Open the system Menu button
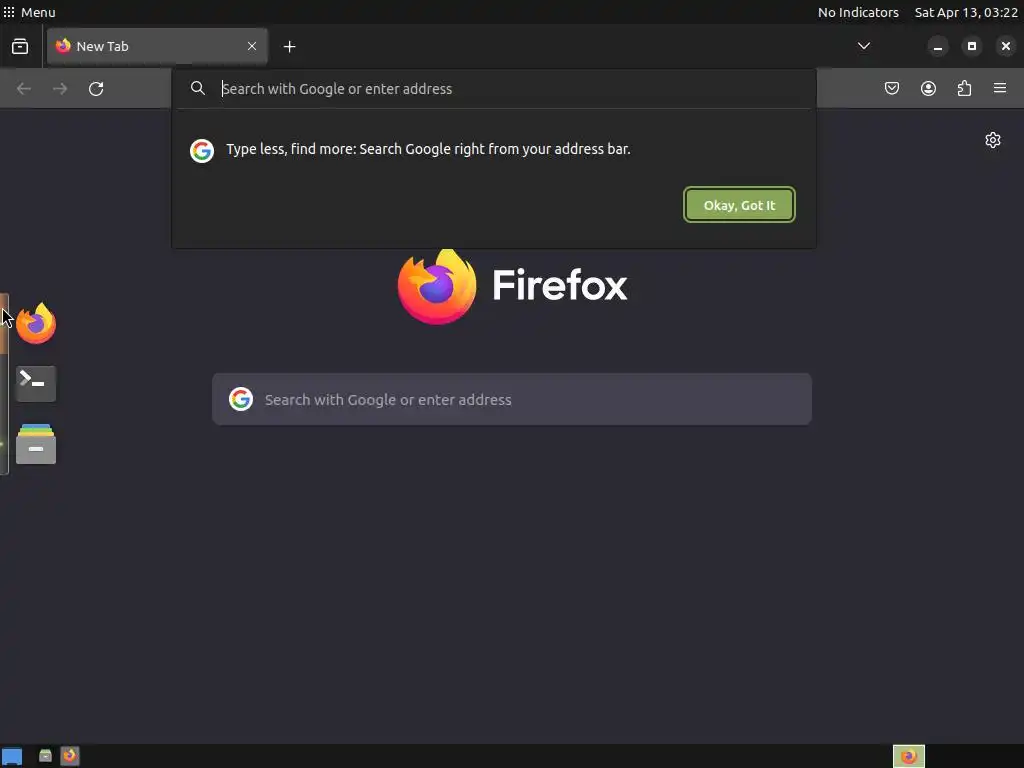The height and width of the screenshot is (768, 1024). pos(29,12)
